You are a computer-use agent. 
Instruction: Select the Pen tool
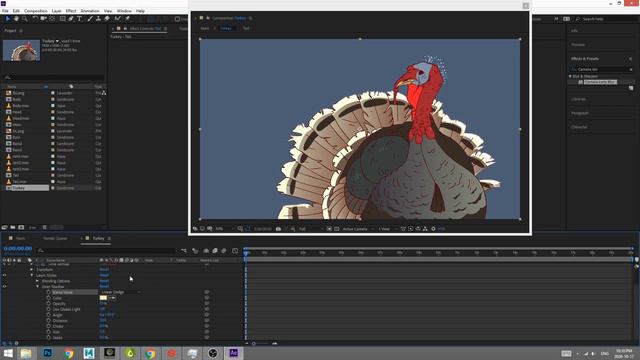coord(71,19)
